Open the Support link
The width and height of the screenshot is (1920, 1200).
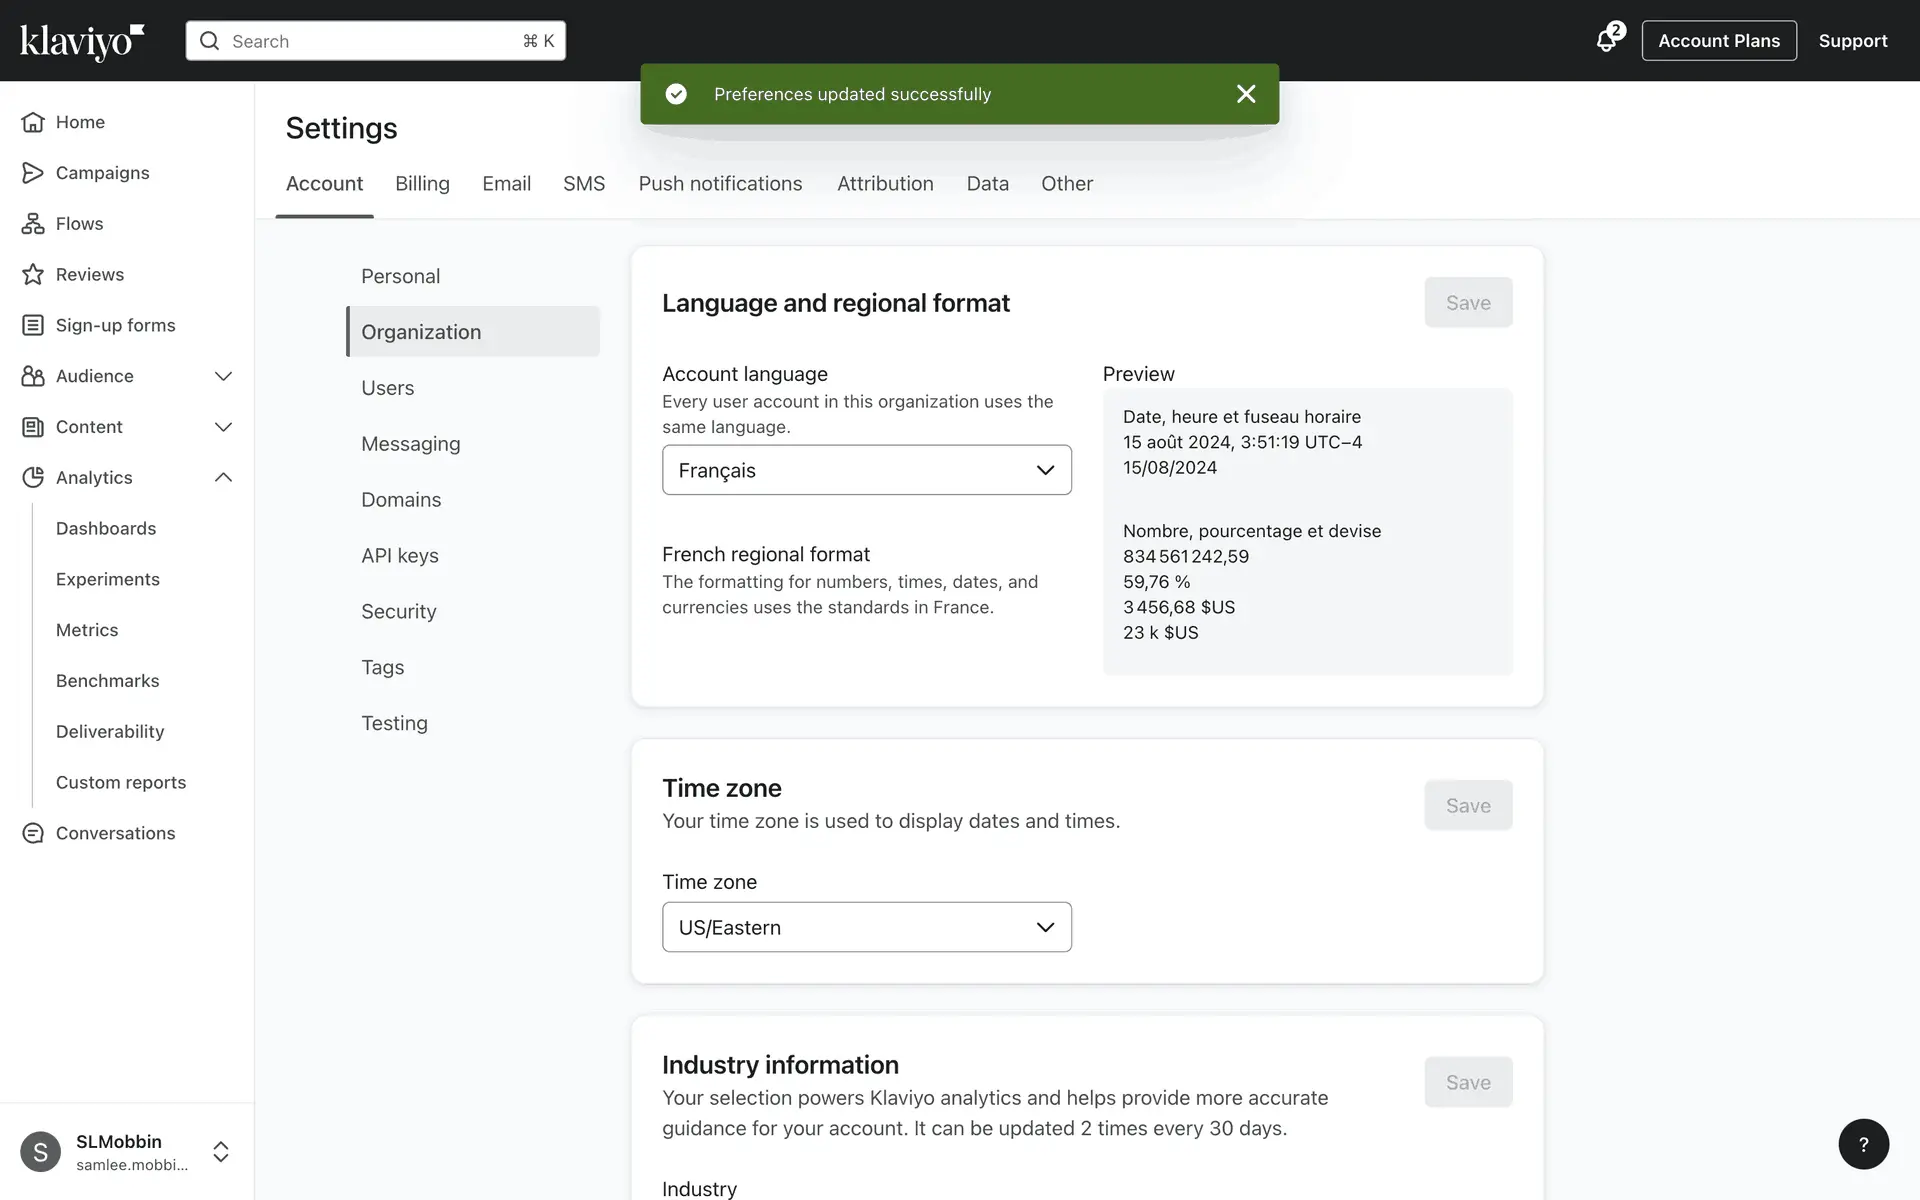click(x=1852, y=41)
